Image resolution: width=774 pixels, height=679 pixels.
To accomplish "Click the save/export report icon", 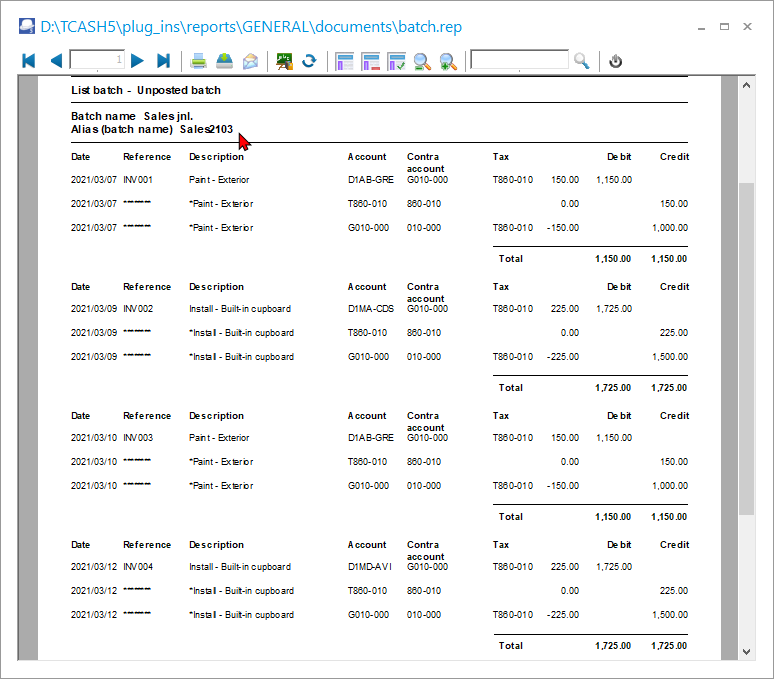I will [x=225, y=61].
